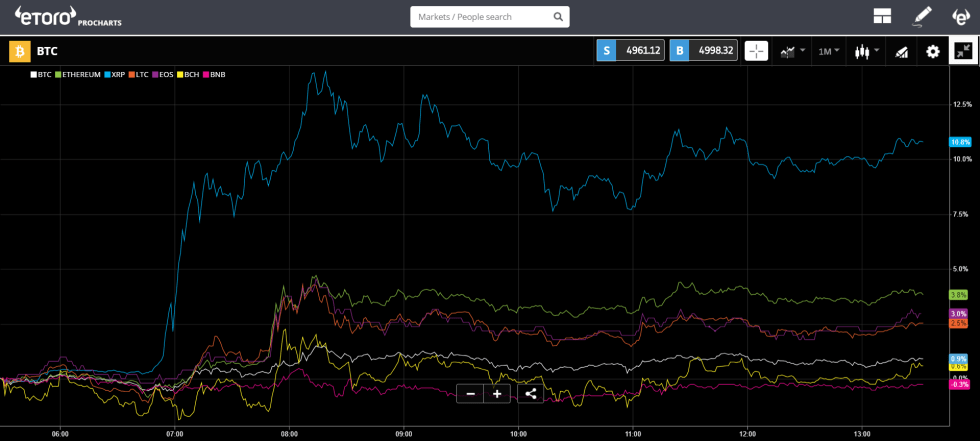Toggle the crosshair cursor button
980x441 pixels.
[756, 51]
